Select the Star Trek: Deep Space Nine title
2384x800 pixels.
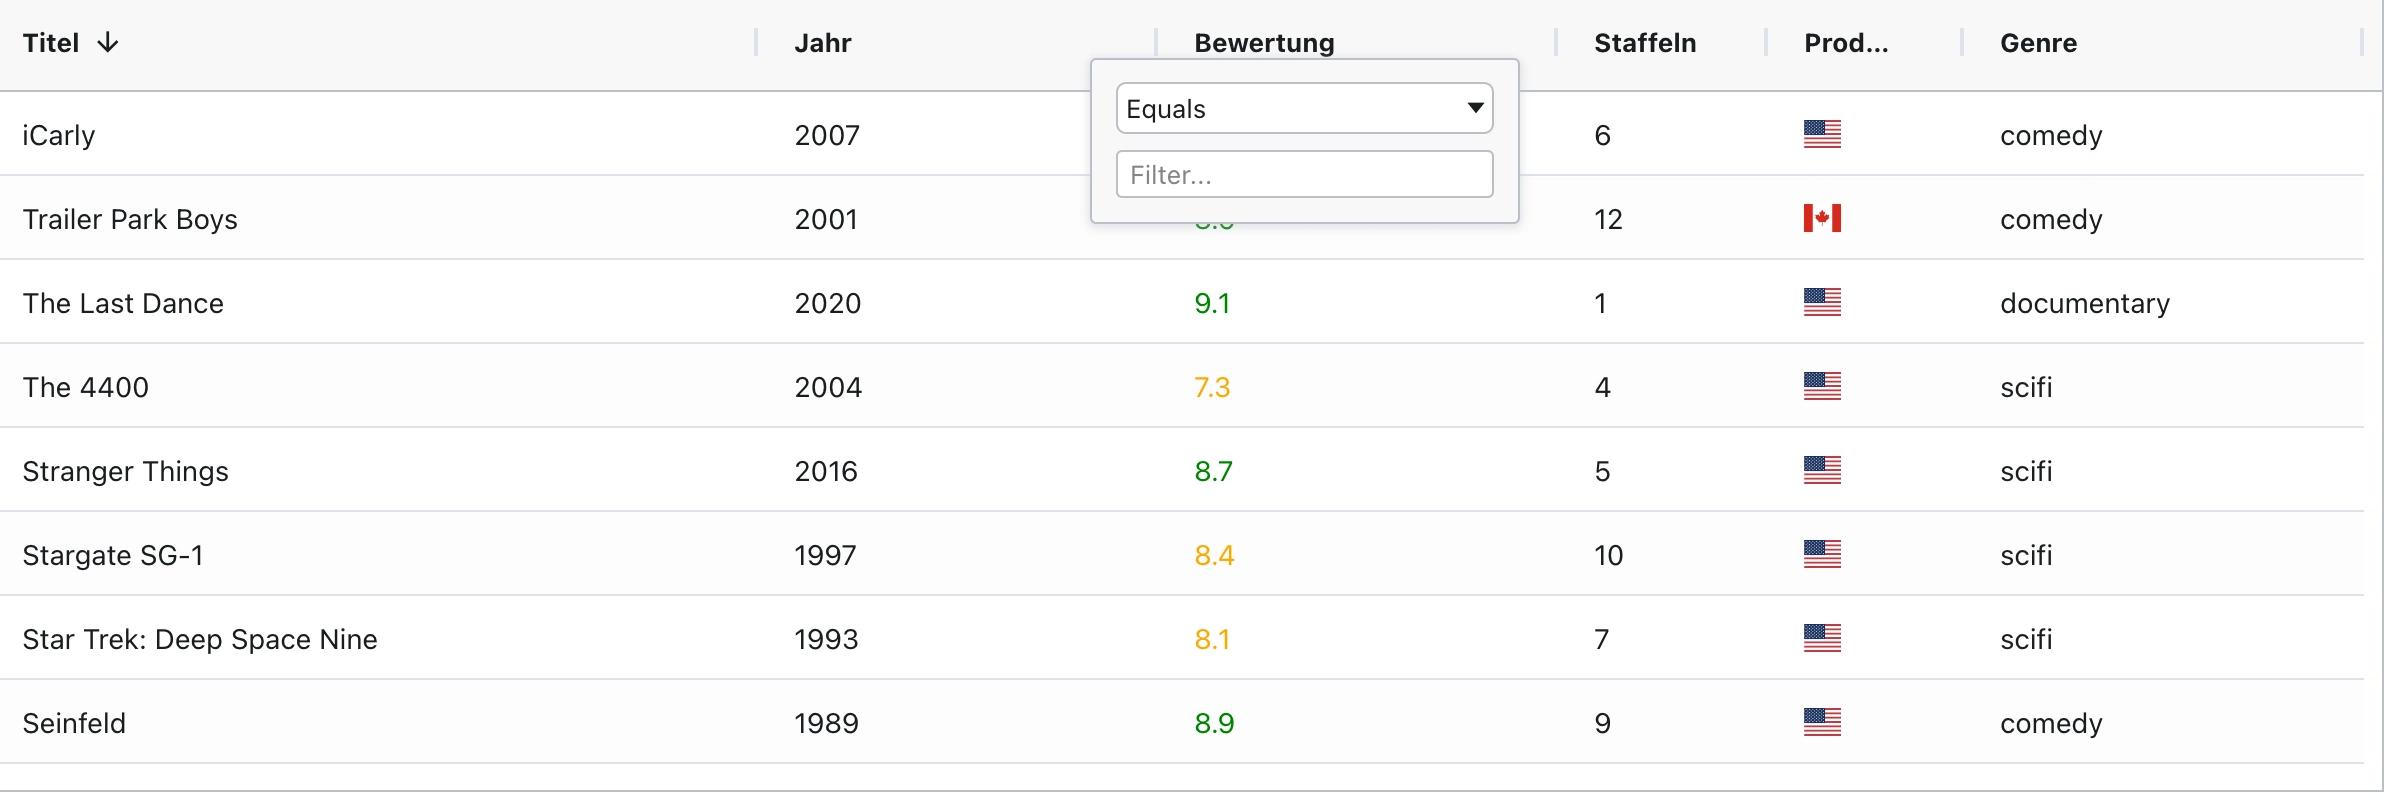click(200, 639)
